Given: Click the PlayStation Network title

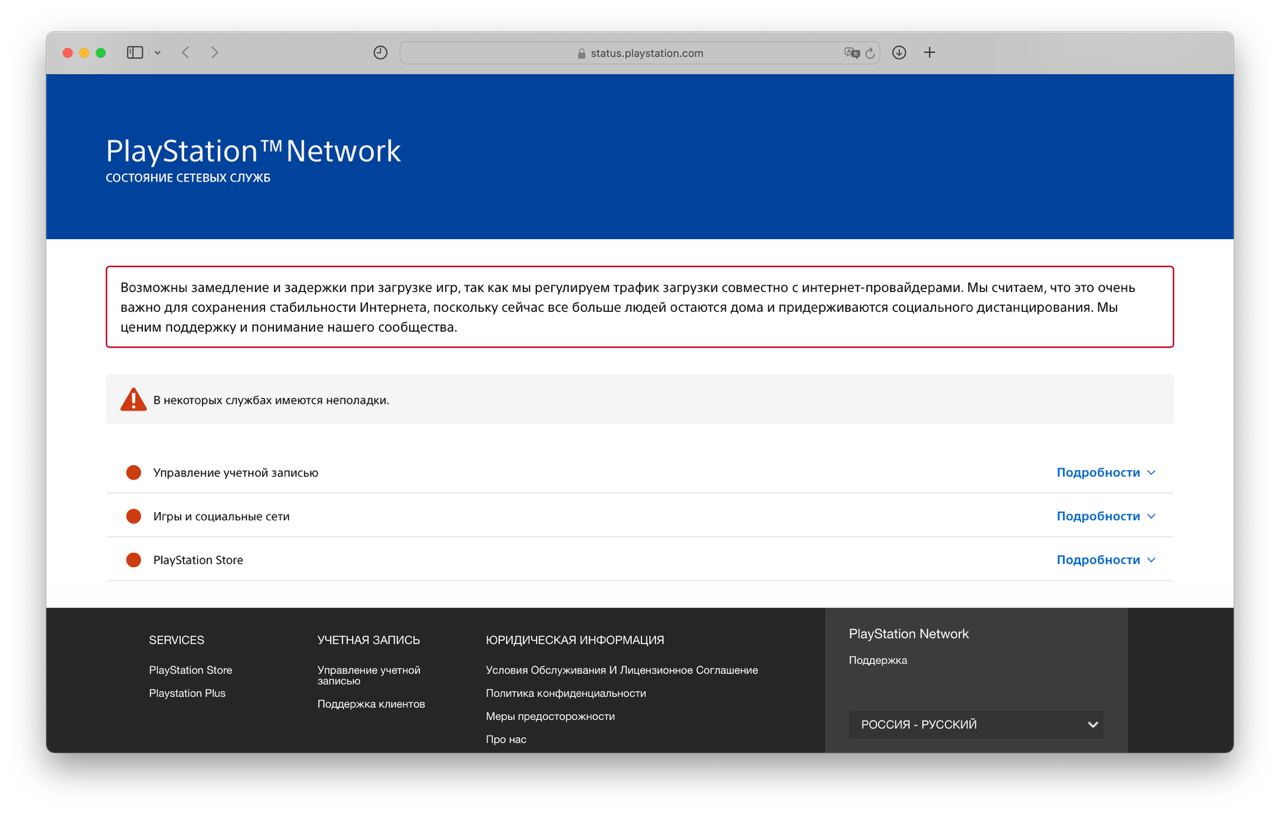Looking at the screenshot, I should 253,150.
